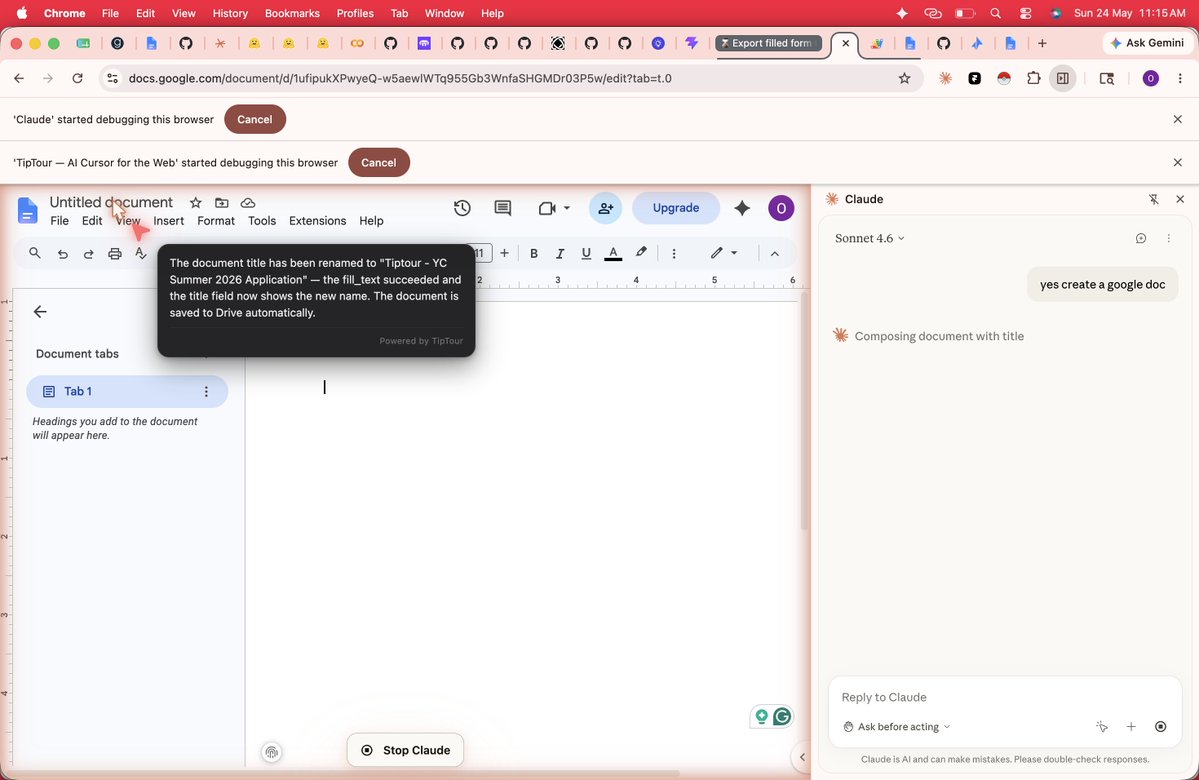Open the Sonnet 4.6 model dropdown
Image resolution: width=1199 pixels, height=780 pixels.
coord(869,239)
